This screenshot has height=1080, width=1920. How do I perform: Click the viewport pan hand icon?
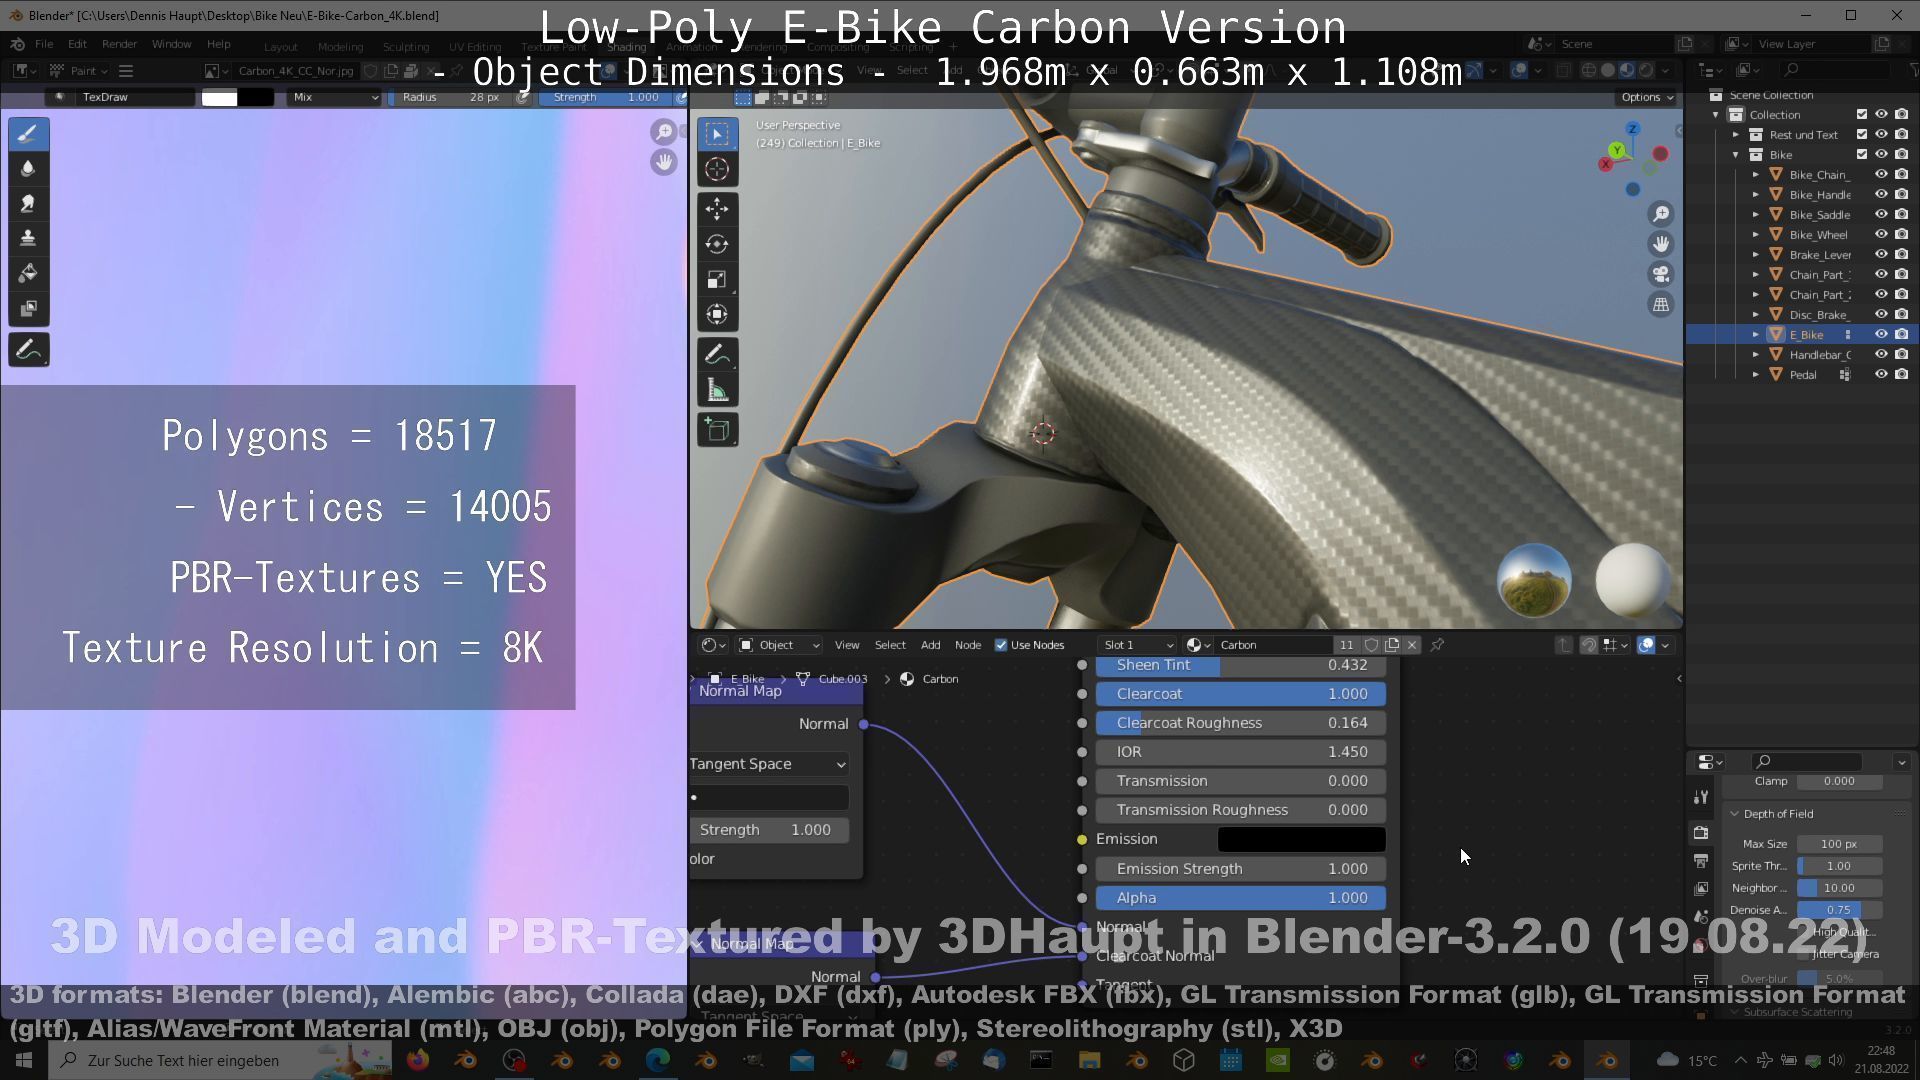1661,244
